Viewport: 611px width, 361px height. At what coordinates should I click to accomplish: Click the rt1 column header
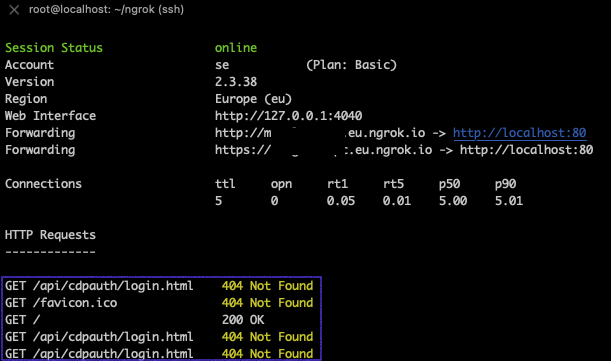337,184
